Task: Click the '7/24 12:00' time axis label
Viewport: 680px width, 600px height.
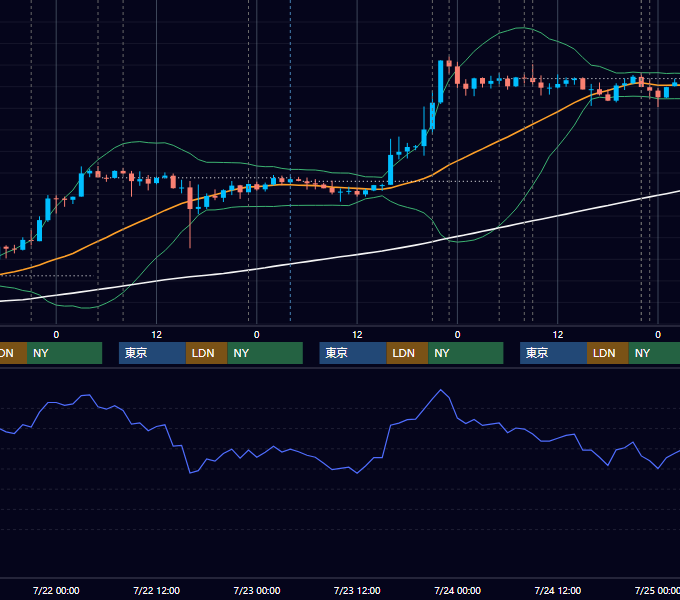Action: point(558,590)
